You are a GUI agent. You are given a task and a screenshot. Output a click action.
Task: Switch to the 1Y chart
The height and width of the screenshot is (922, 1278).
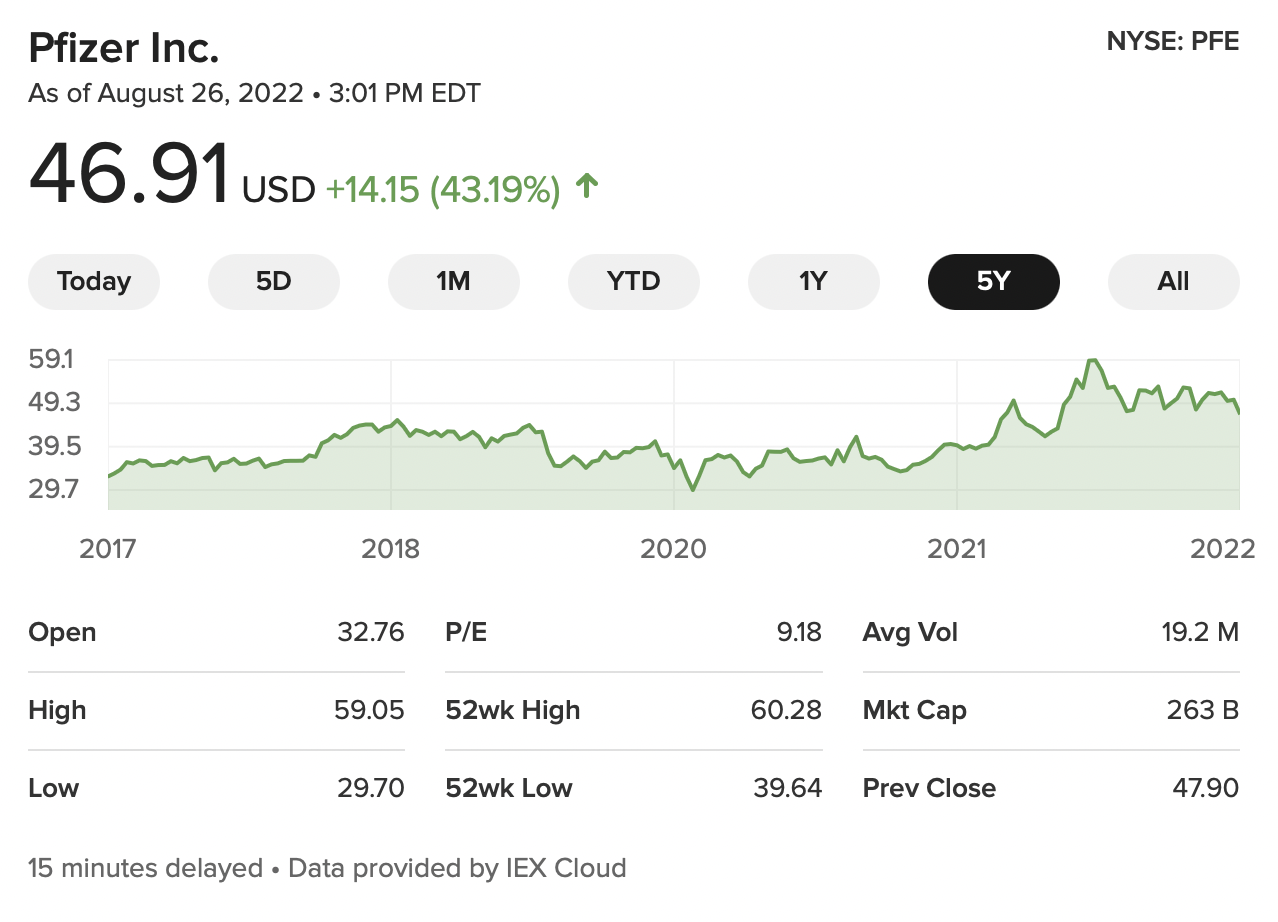tap(813, 282)
